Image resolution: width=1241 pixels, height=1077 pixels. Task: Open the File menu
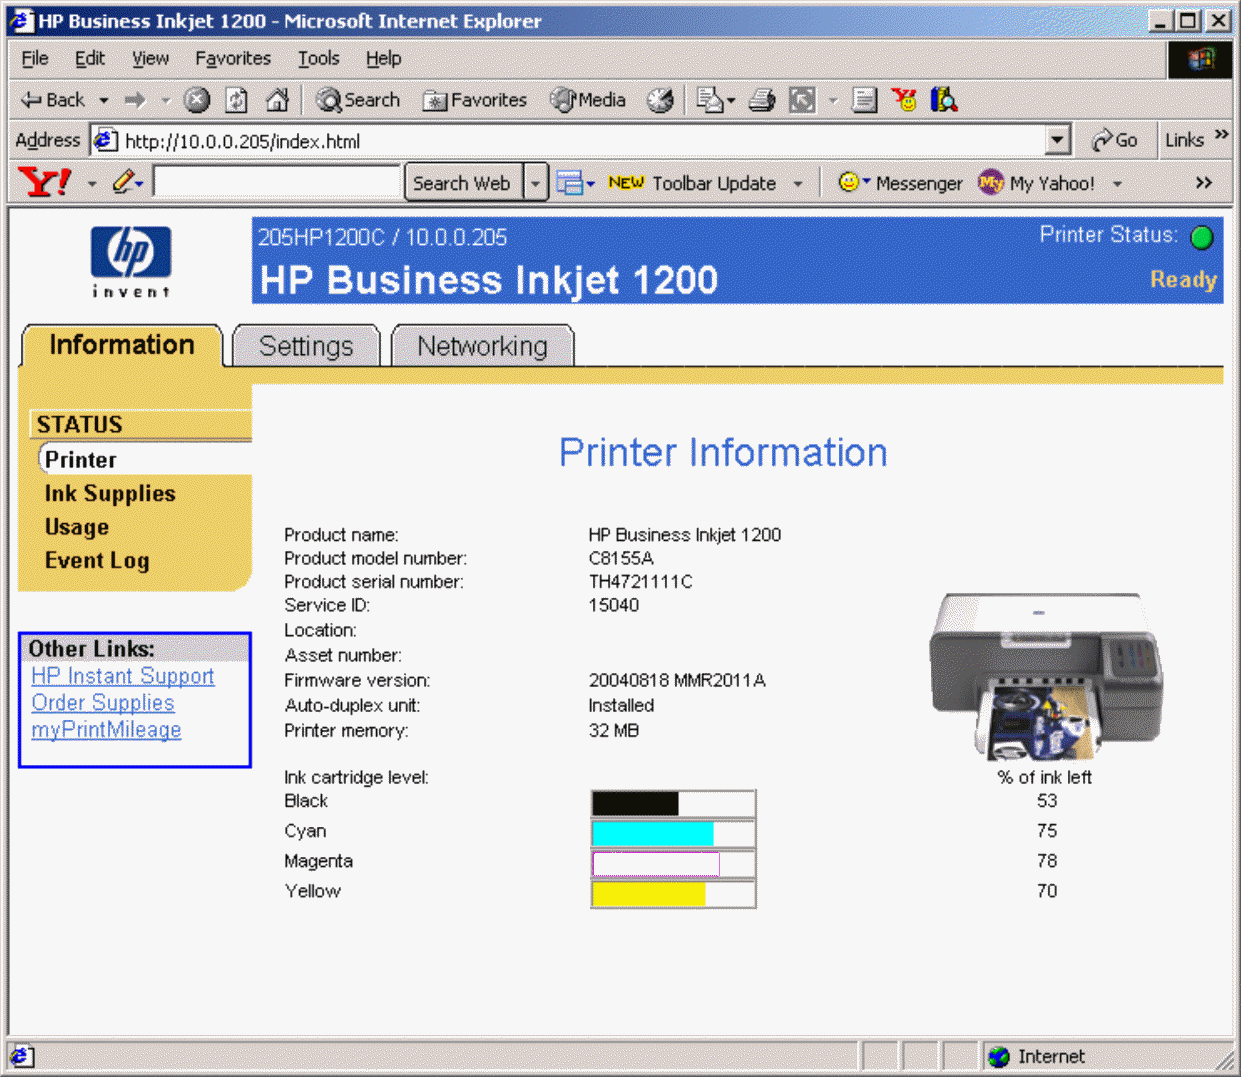coord(35,58)
